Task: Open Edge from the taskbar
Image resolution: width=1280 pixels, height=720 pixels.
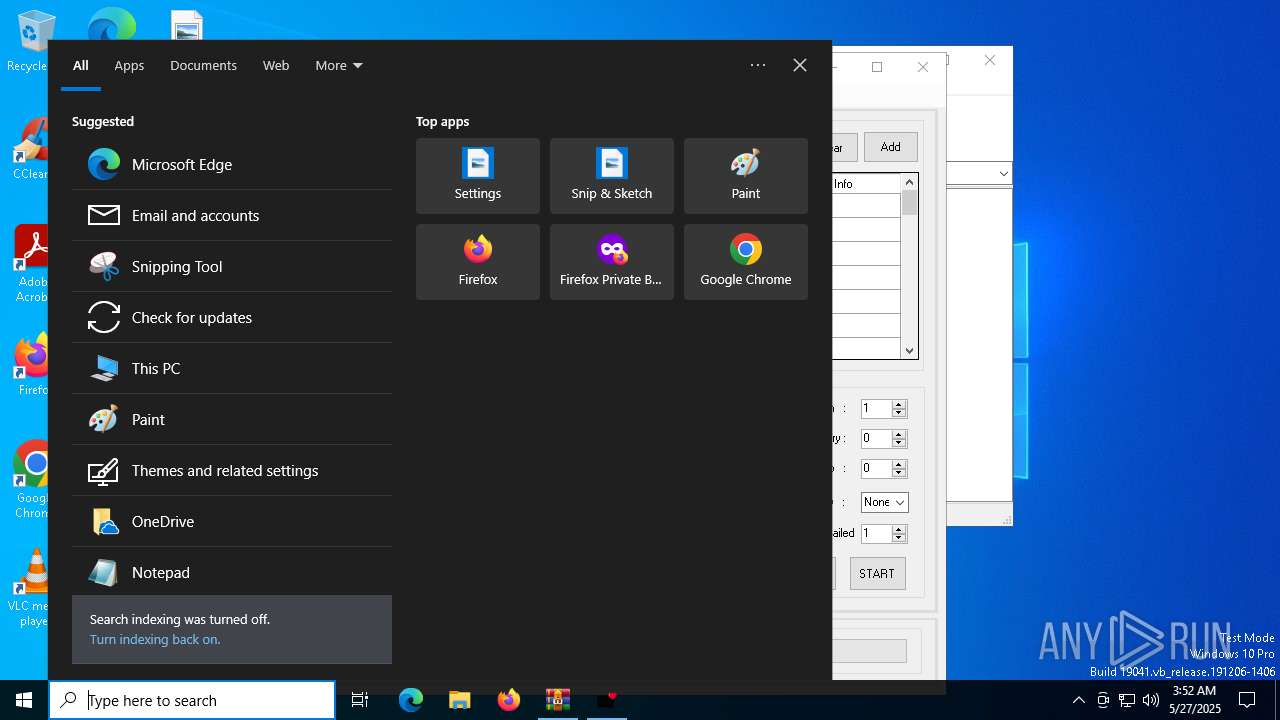Action: point(411,700)
